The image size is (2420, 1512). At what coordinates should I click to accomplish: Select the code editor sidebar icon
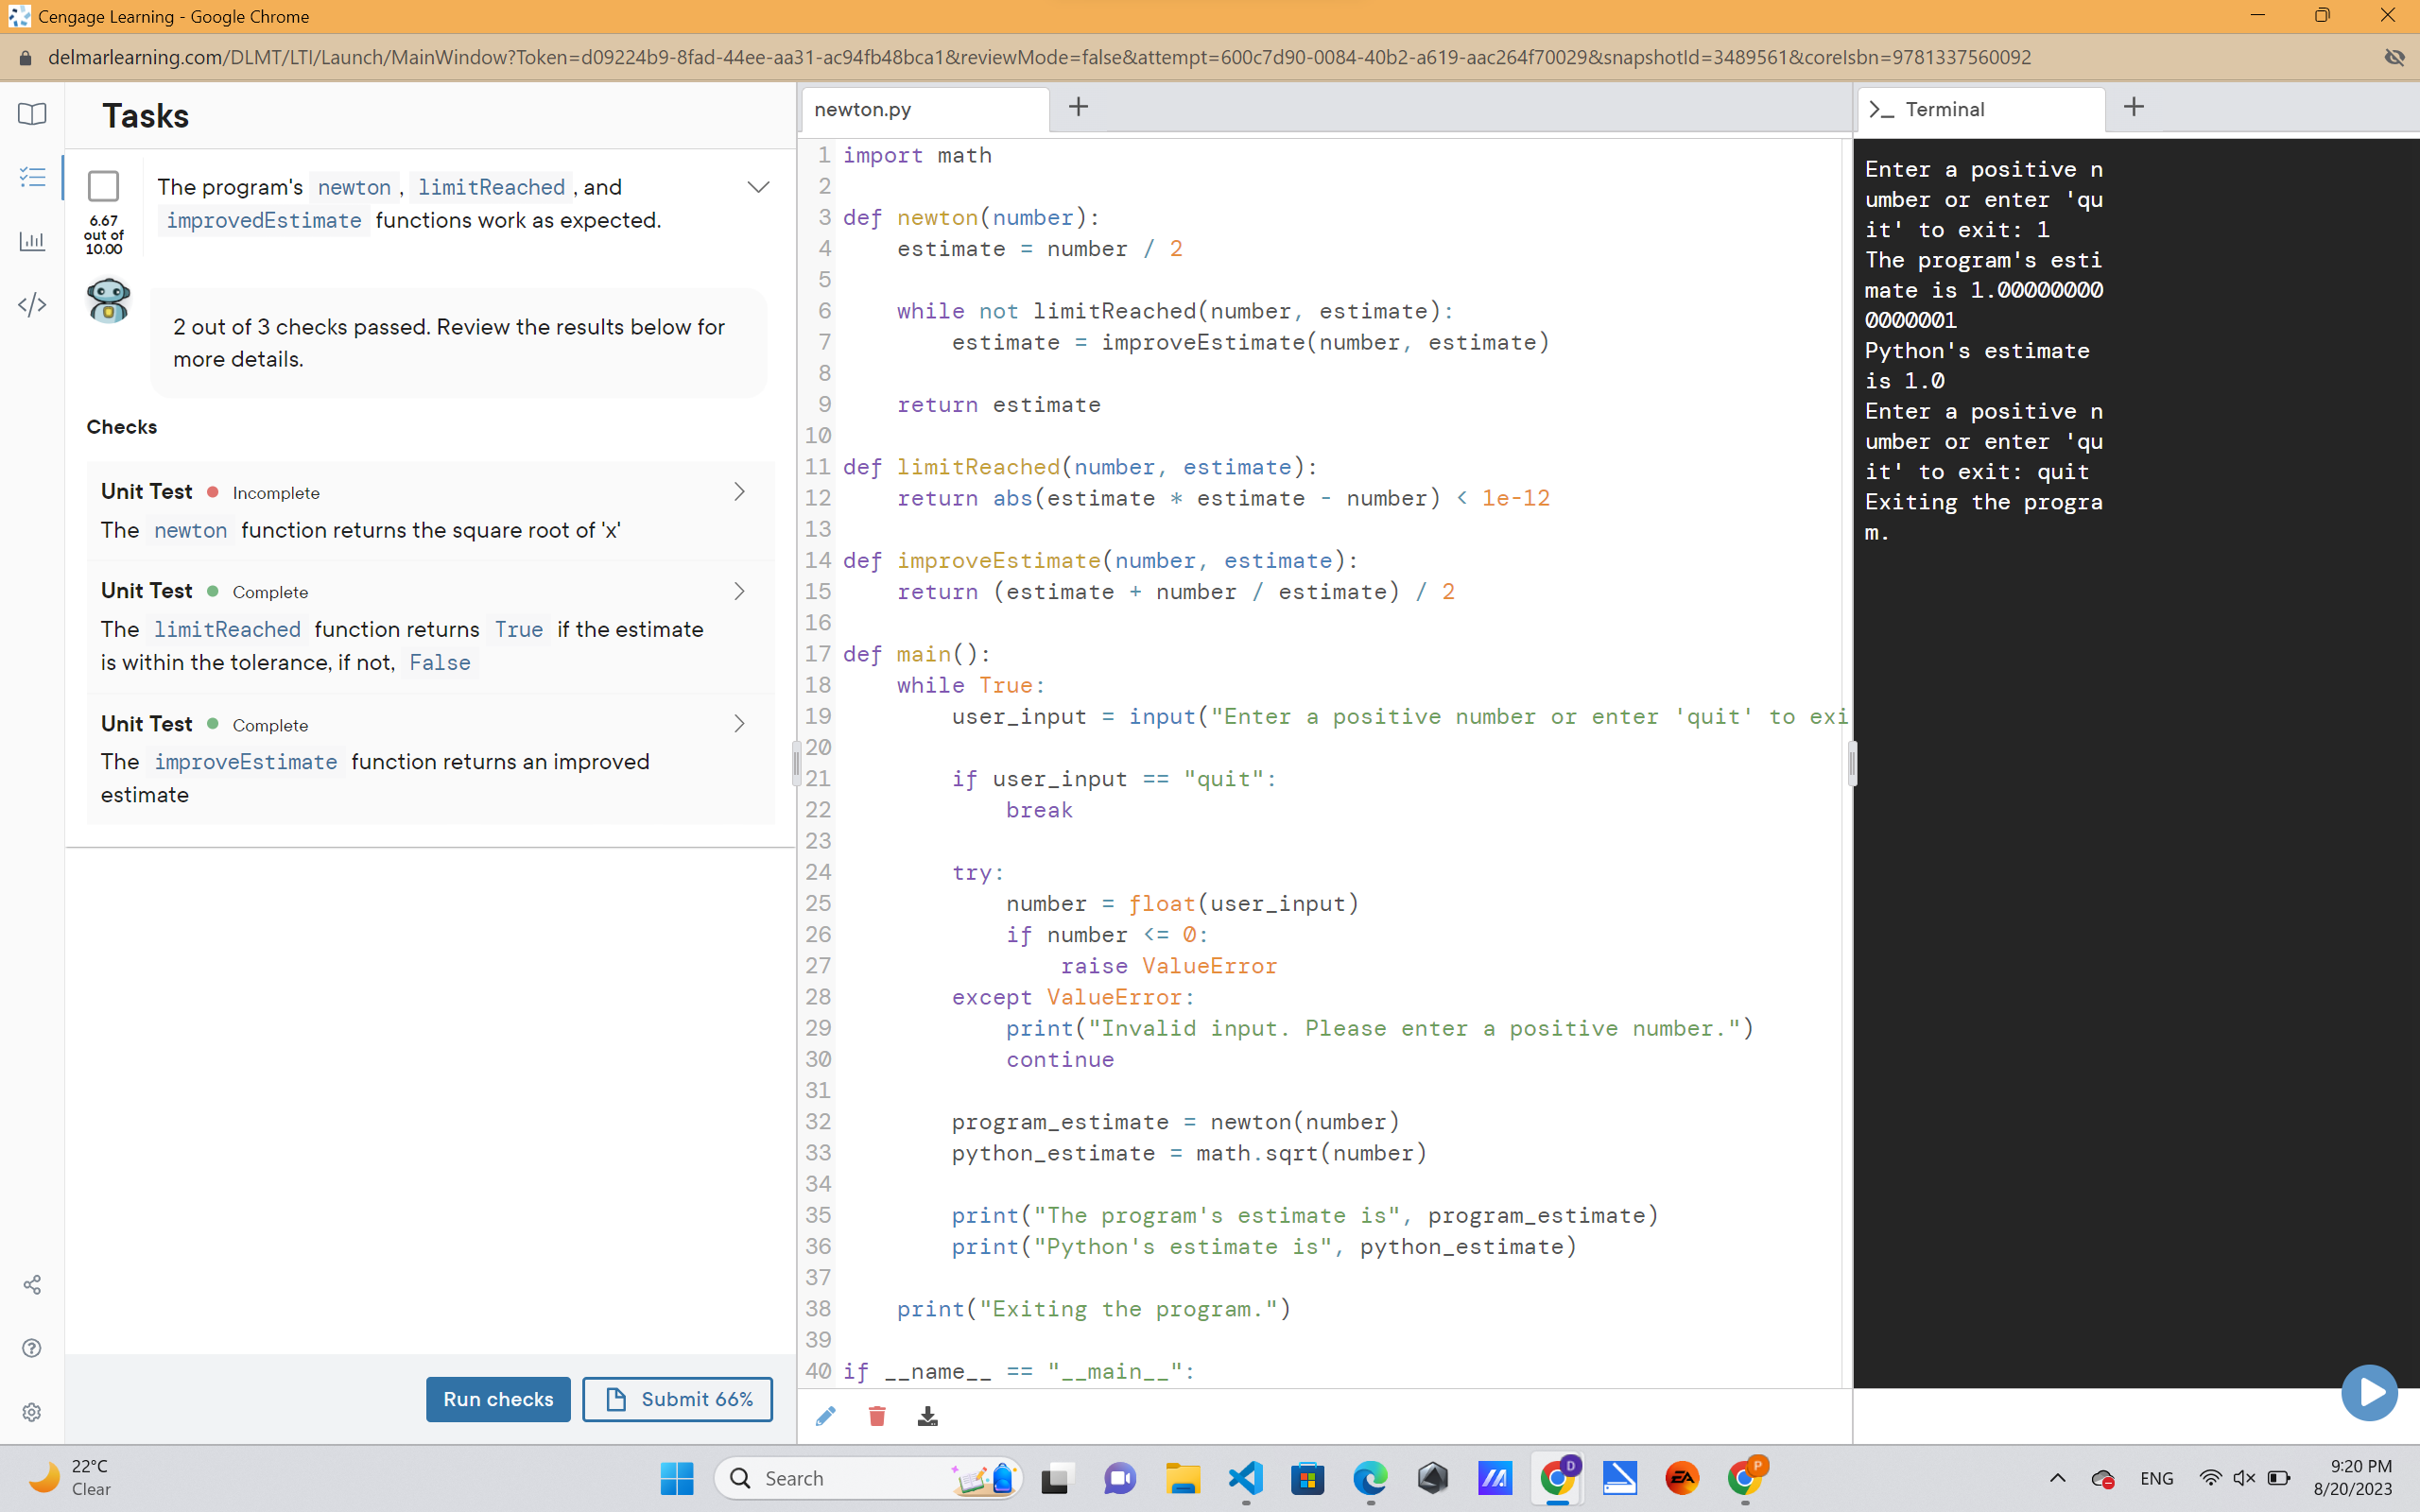31,306
